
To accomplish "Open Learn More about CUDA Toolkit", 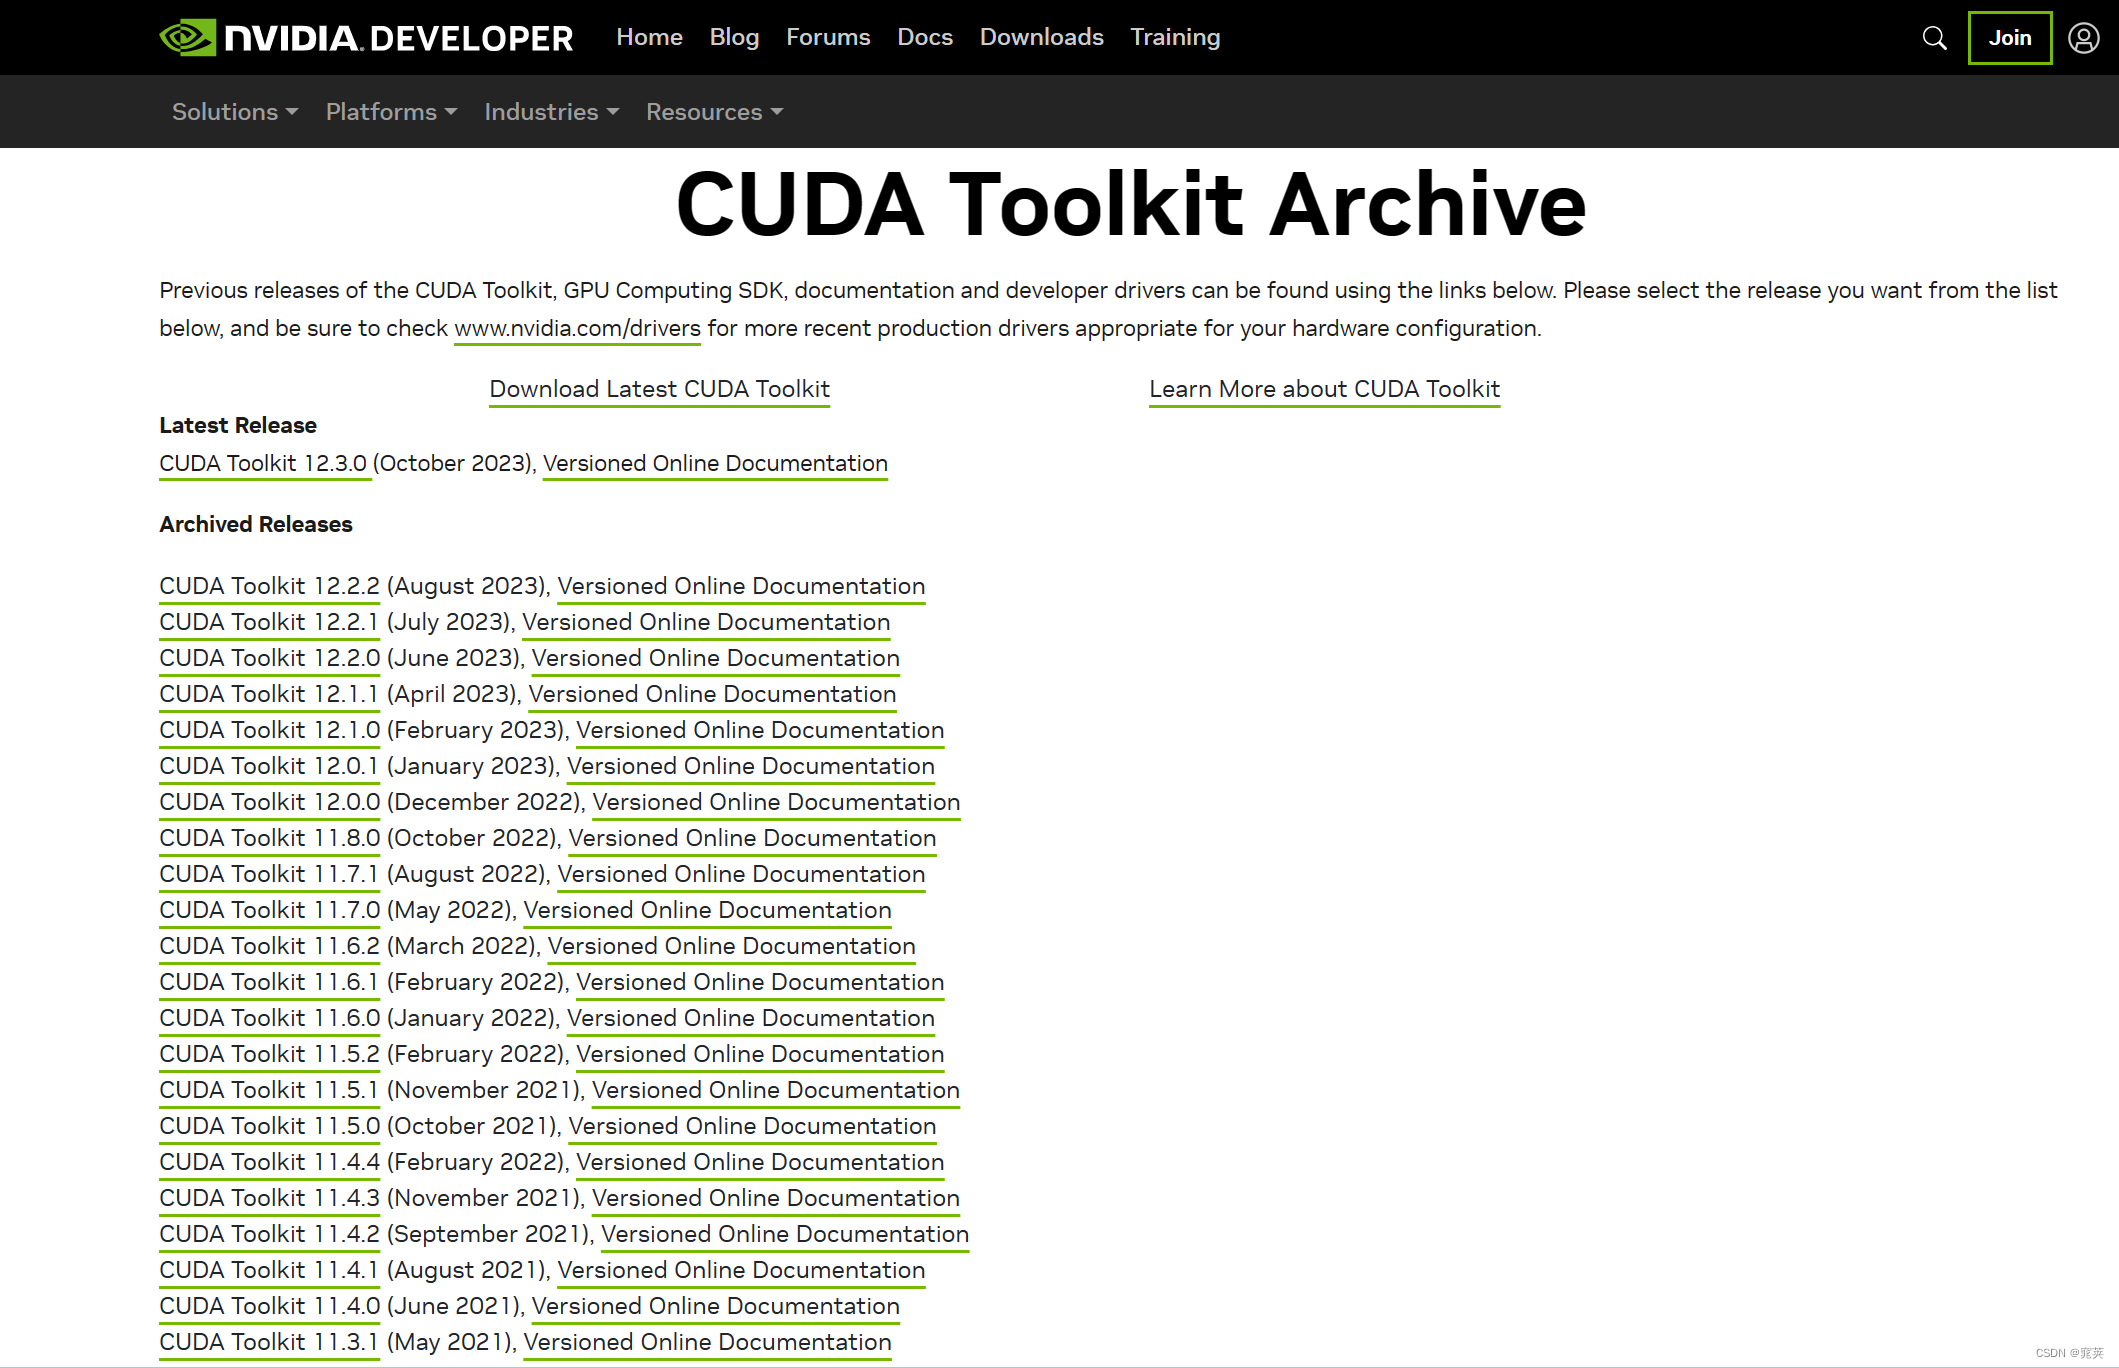I will point(1324,389).
